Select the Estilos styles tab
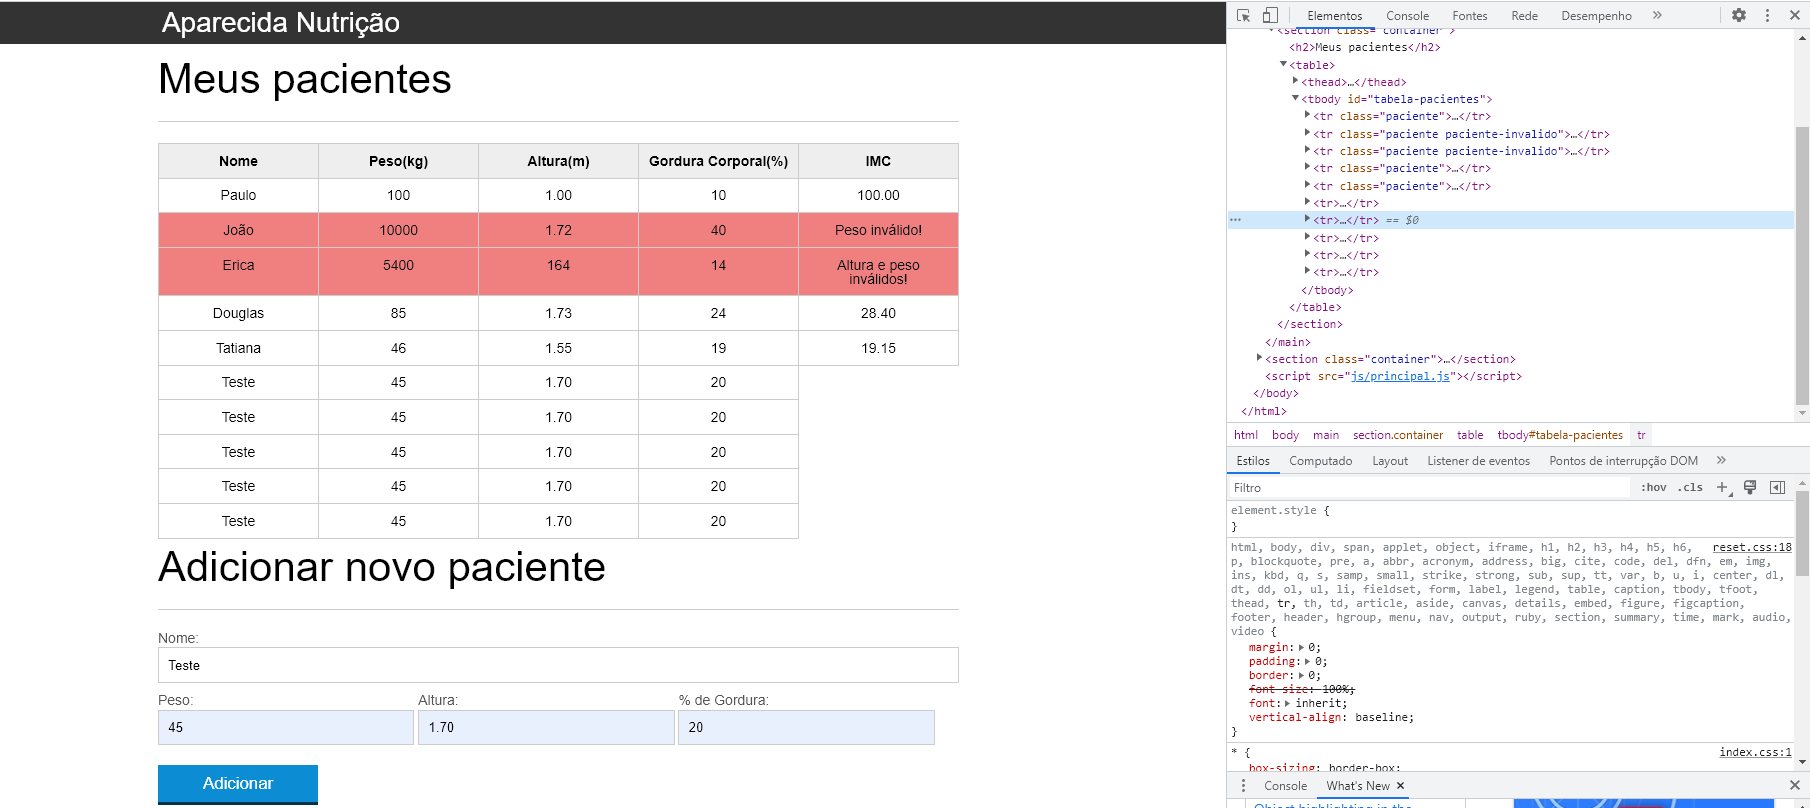Image resolution: width=1810 pixels, height=808 pixels. 1253,460
